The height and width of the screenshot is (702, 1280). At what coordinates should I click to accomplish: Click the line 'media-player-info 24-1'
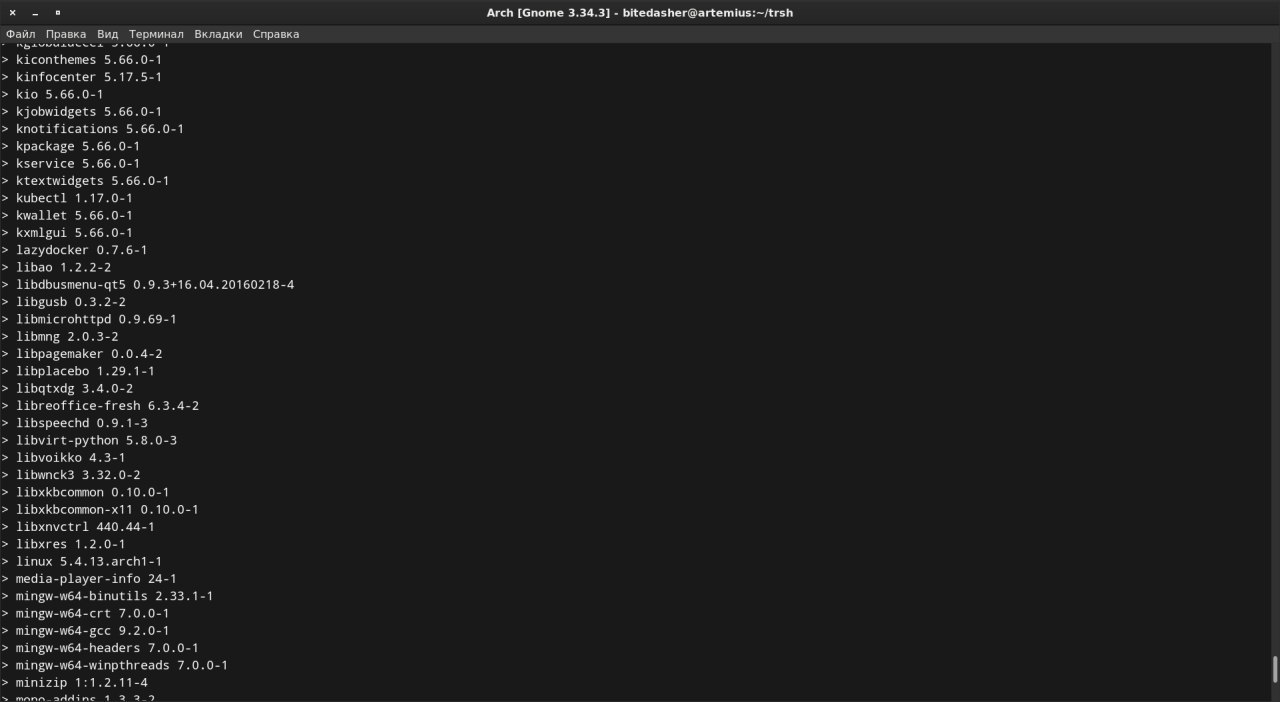click(96, 579)
